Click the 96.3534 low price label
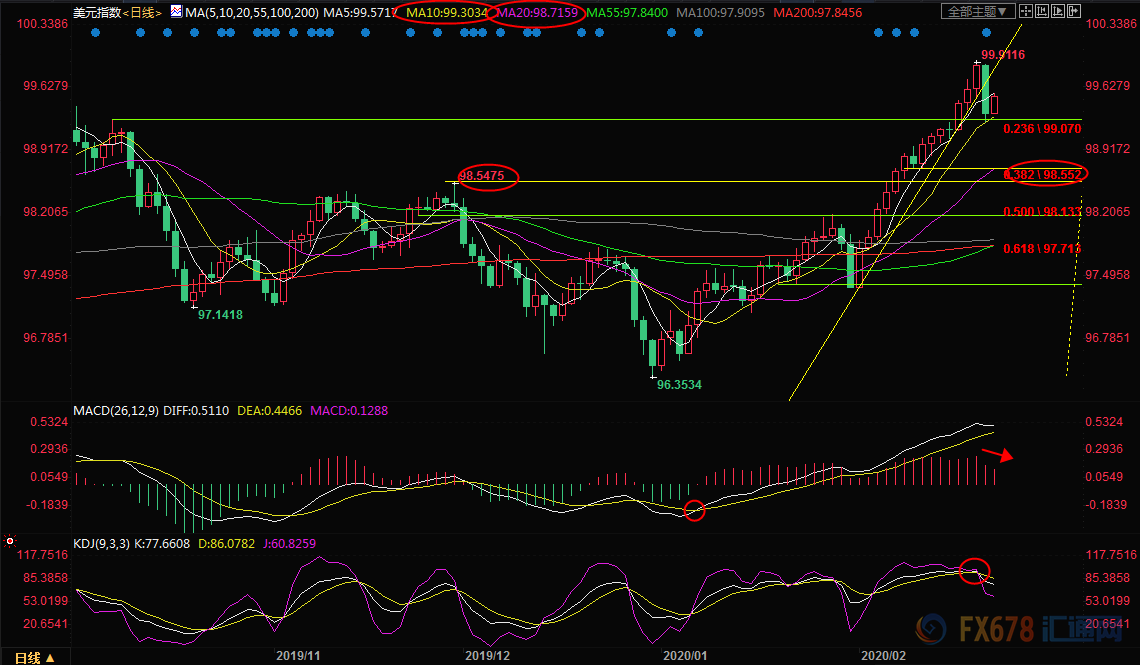 click(679, 384)
